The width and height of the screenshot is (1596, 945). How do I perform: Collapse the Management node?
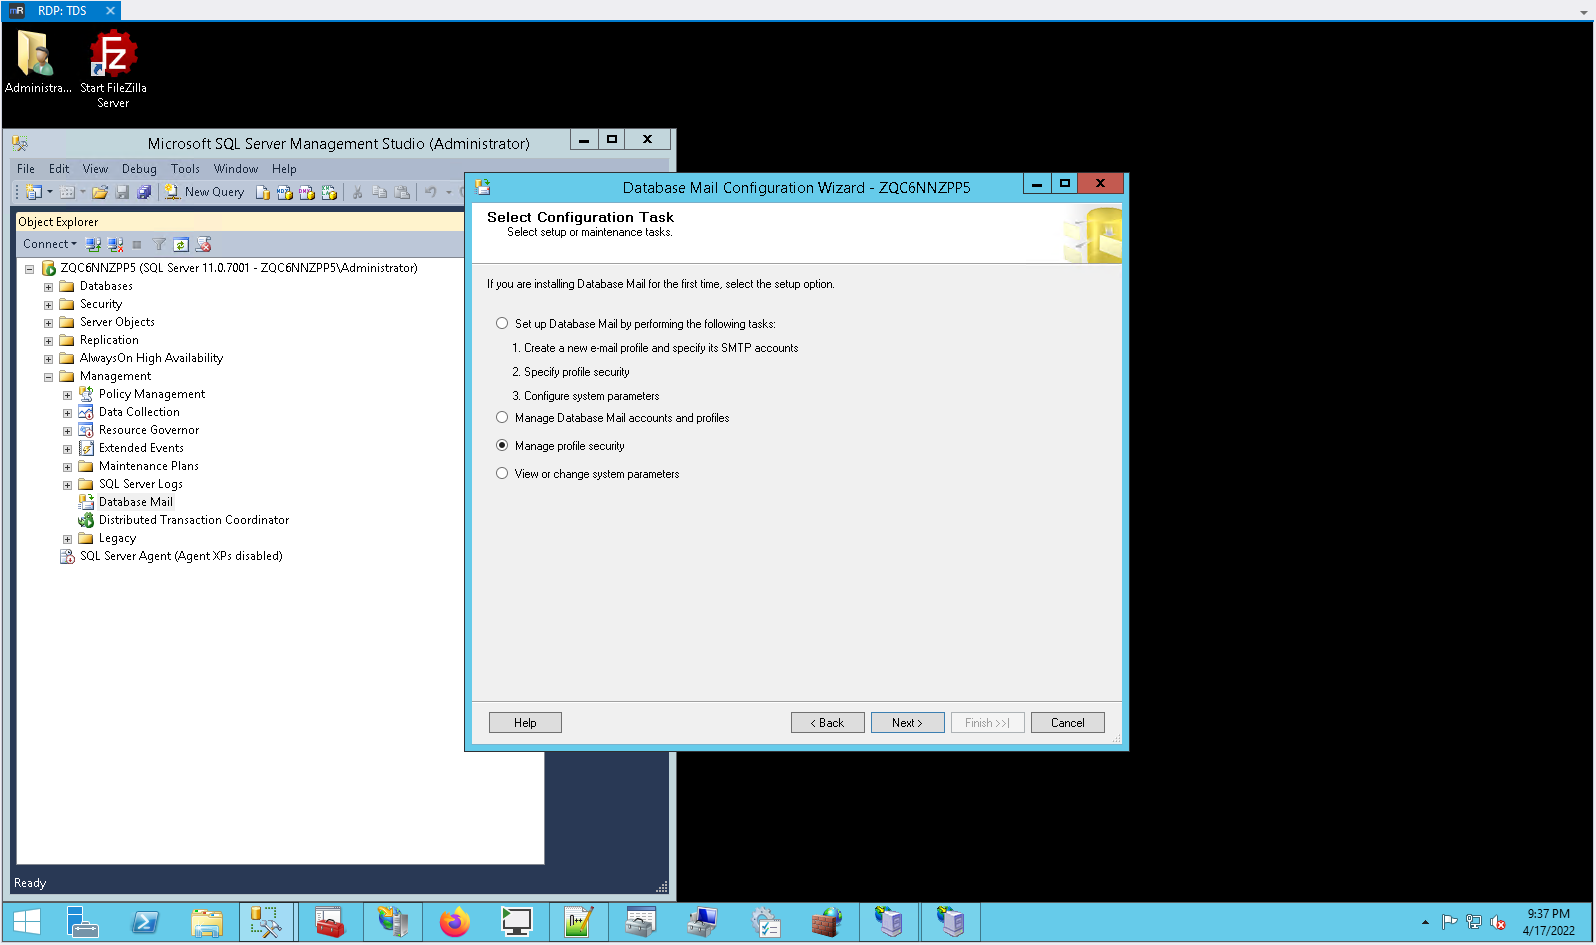point(48,377)
